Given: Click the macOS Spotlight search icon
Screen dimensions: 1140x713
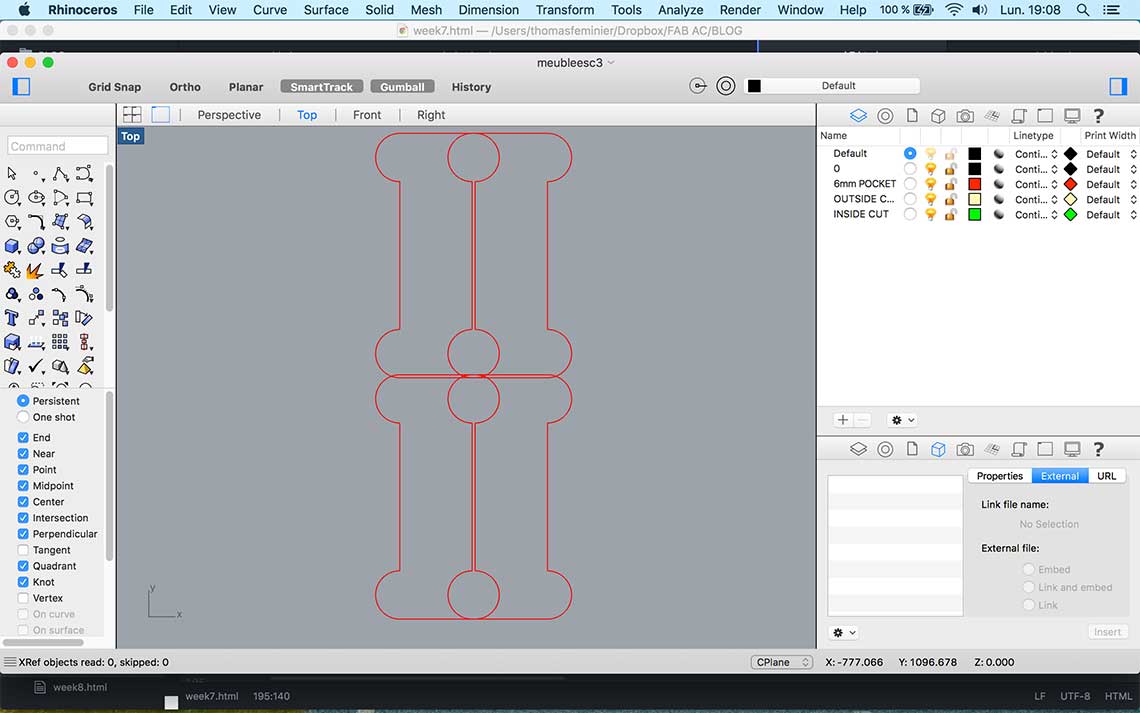Looking at the screenshot, I should (x=1083, y=10).
